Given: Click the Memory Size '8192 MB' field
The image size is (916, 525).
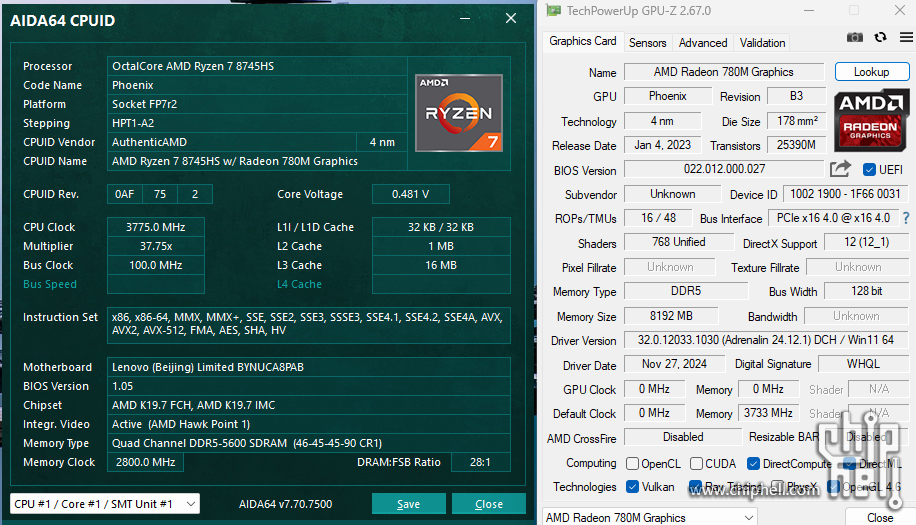Looking at the screenshot, I should pos(671,316).
